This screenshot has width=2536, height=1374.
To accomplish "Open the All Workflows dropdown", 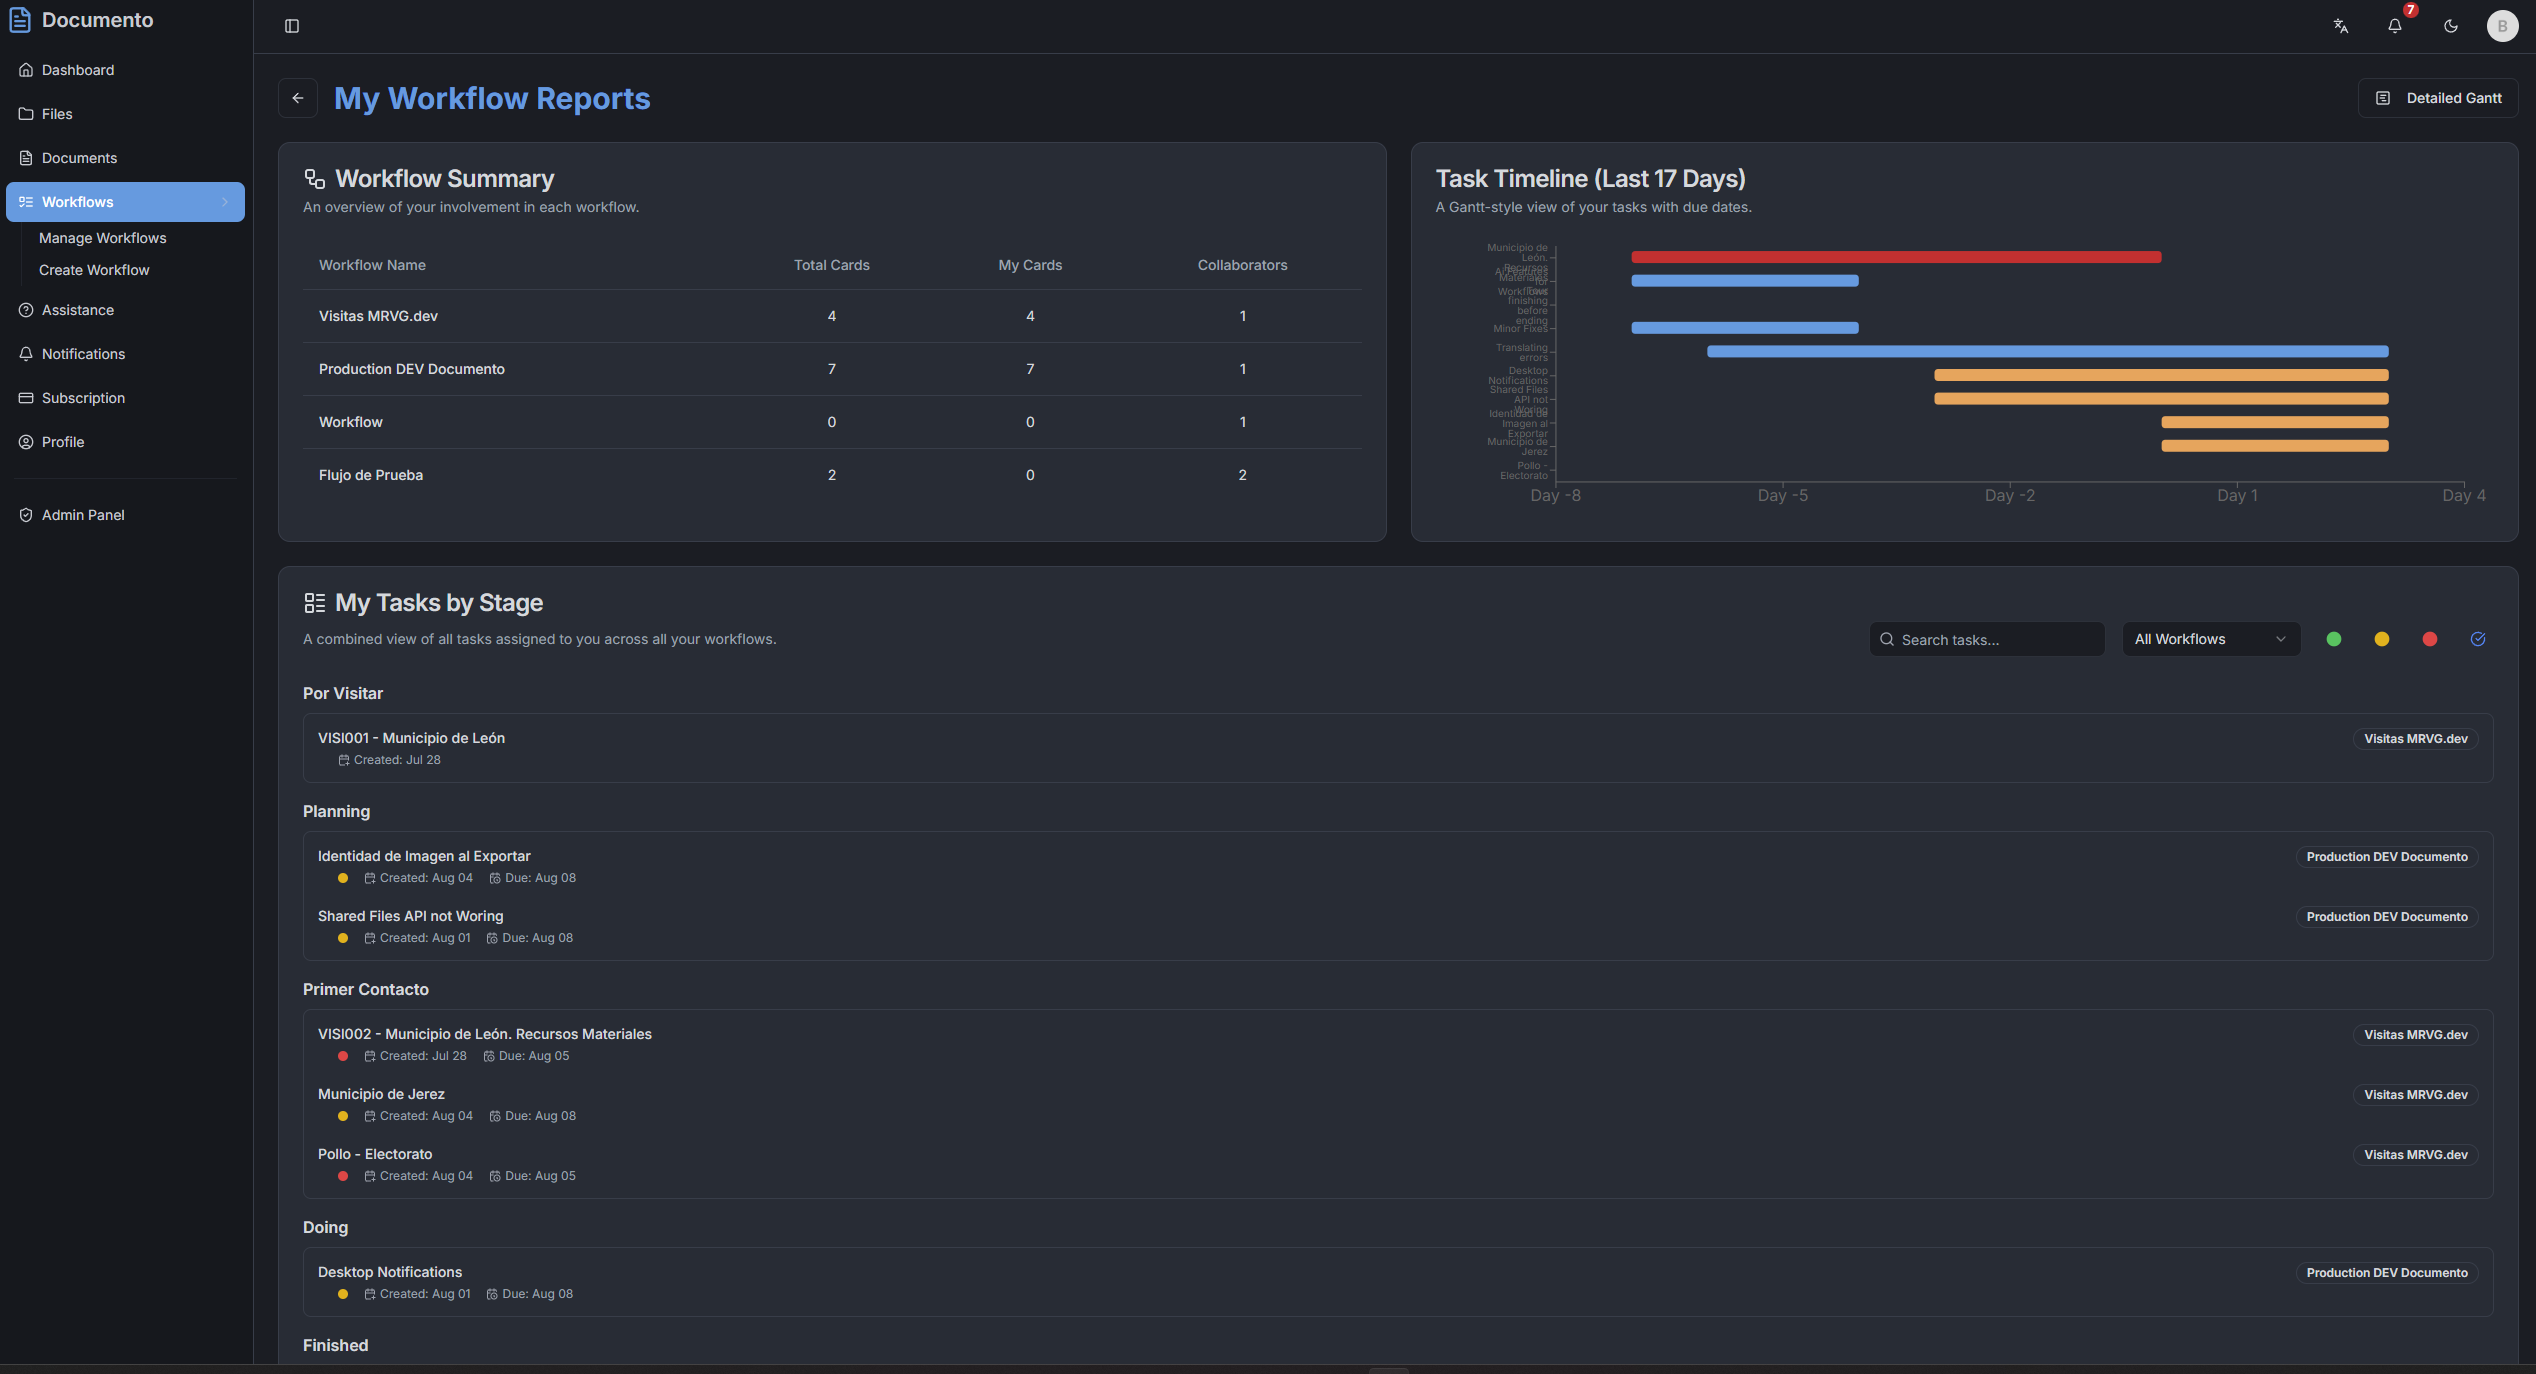I will click(2210, 639).
